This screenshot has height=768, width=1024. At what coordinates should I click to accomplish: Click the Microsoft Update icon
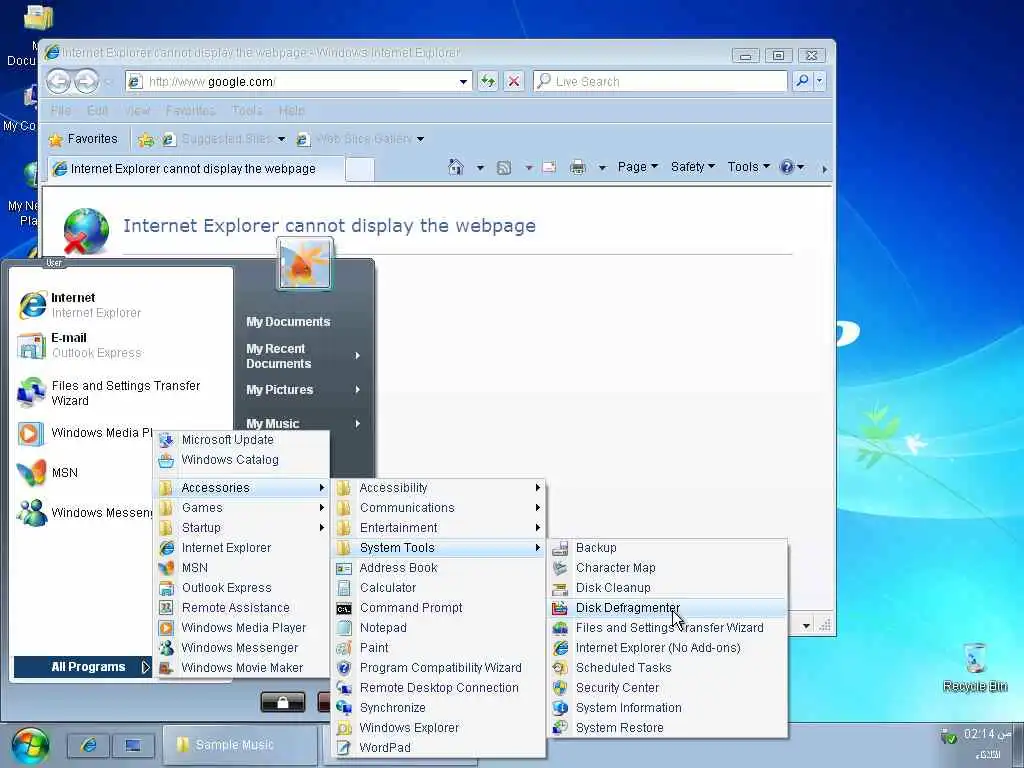[x=167, y=440]
